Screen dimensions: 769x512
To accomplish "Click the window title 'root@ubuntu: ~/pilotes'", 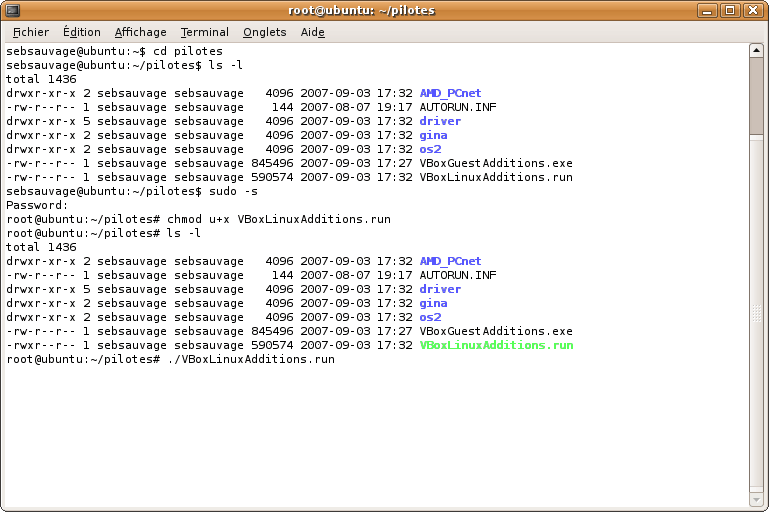I will click(361, 10).
